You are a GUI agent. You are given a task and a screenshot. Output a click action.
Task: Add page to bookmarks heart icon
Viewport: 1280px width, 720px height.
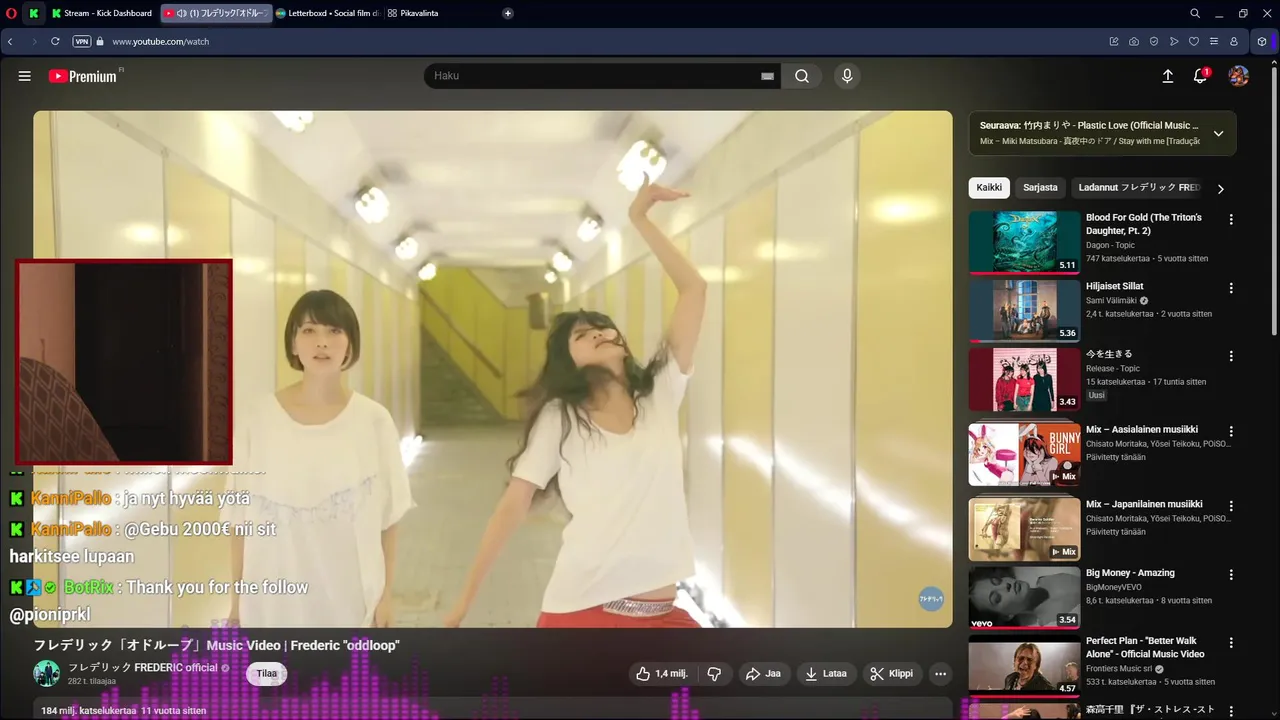tap(1194, 42)
